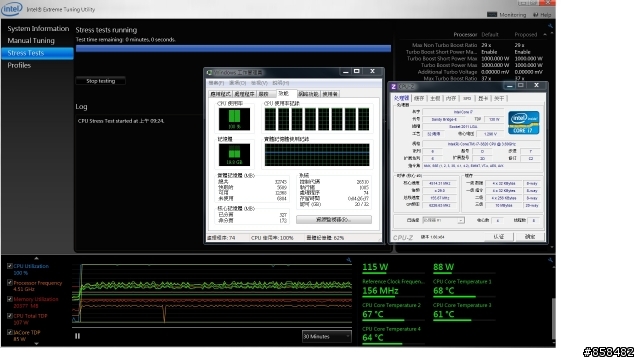The width and height of the screenshot is (640, 360).
Task: Switch to the 關於 tab in CPU-Z
Action: tap(499, 99)
